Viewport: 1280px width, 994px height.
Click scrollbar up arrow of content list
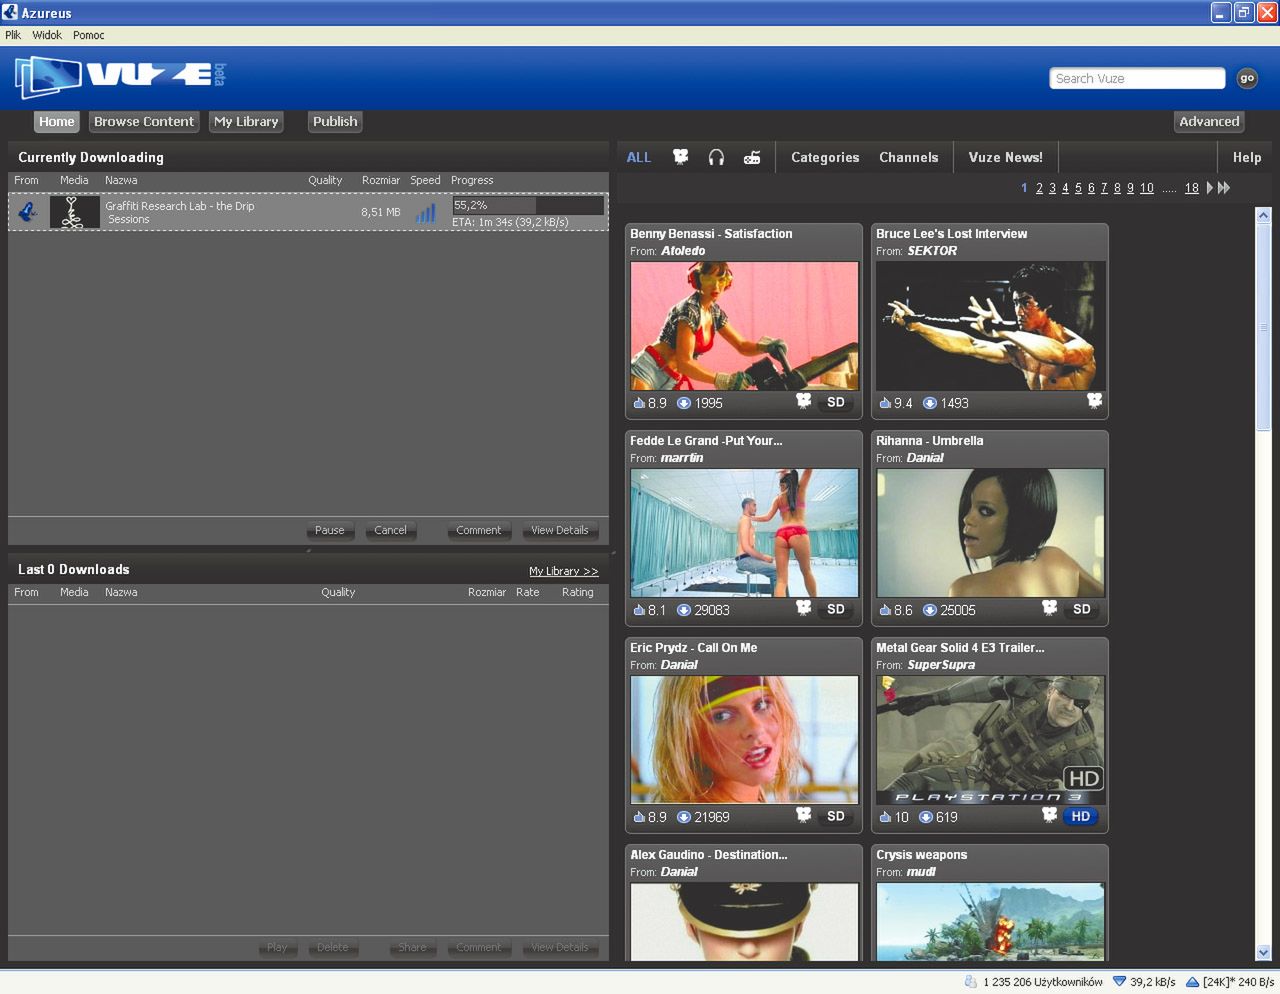tap(1263, 215)
